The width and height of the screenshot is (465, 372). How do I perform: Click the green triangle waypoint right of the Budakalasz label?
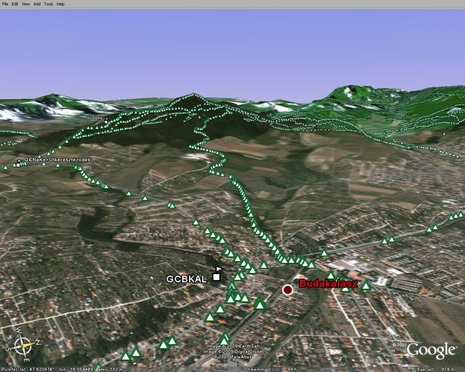pyautogui.click(x=366, y=286)
